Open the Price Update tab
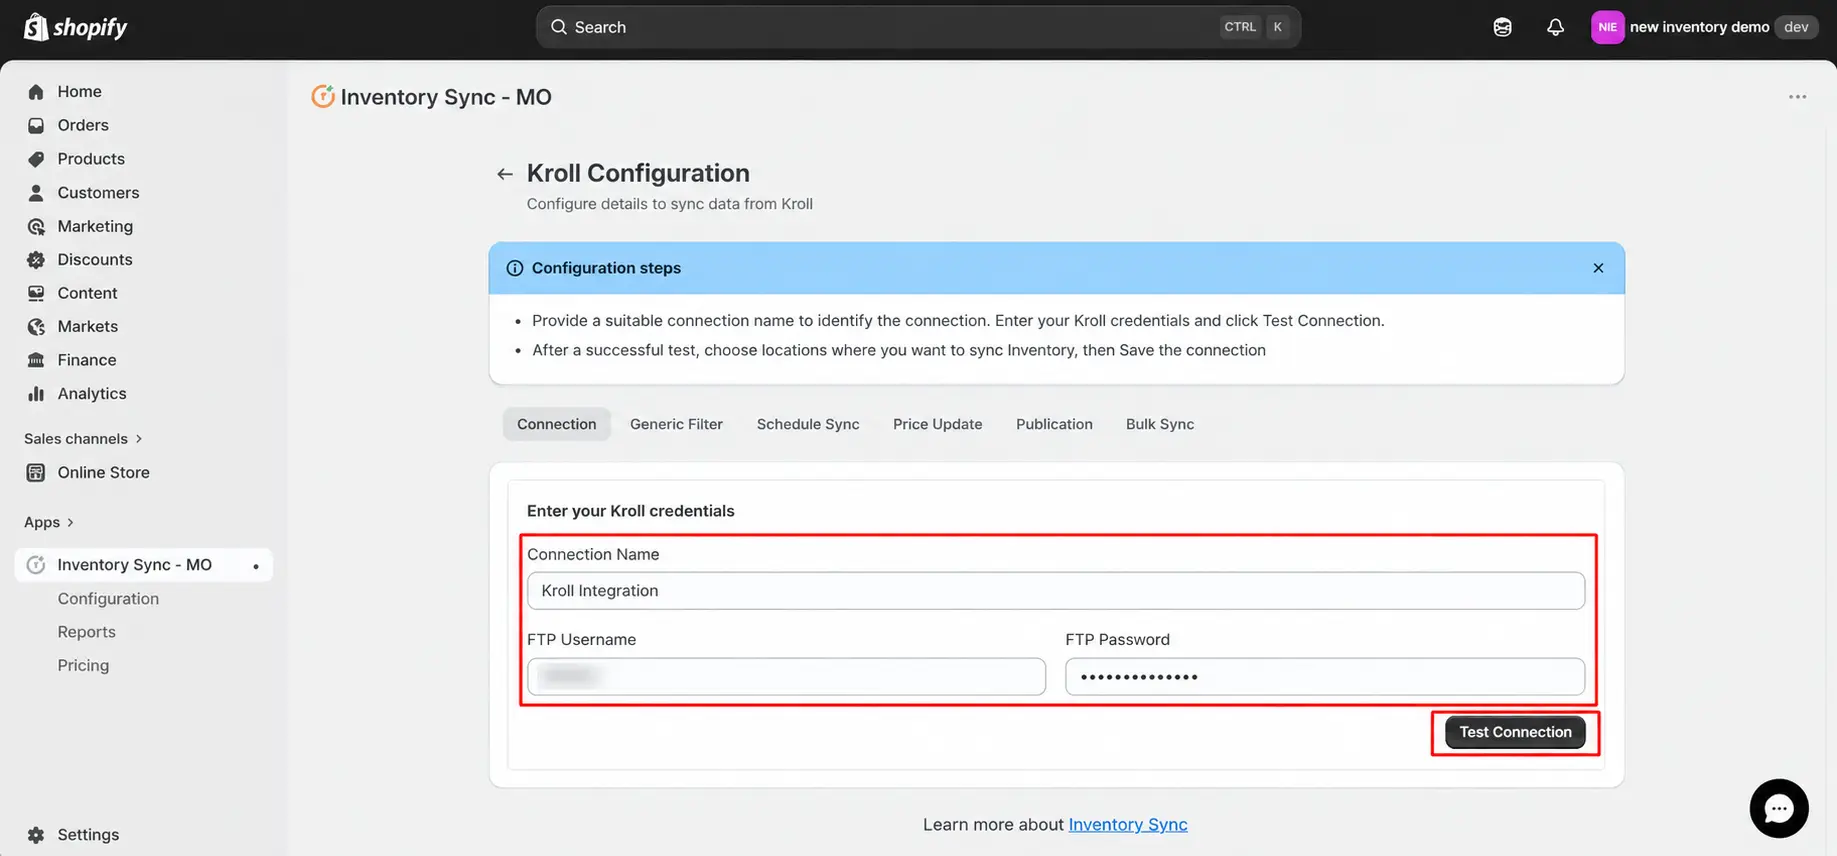 938,424
